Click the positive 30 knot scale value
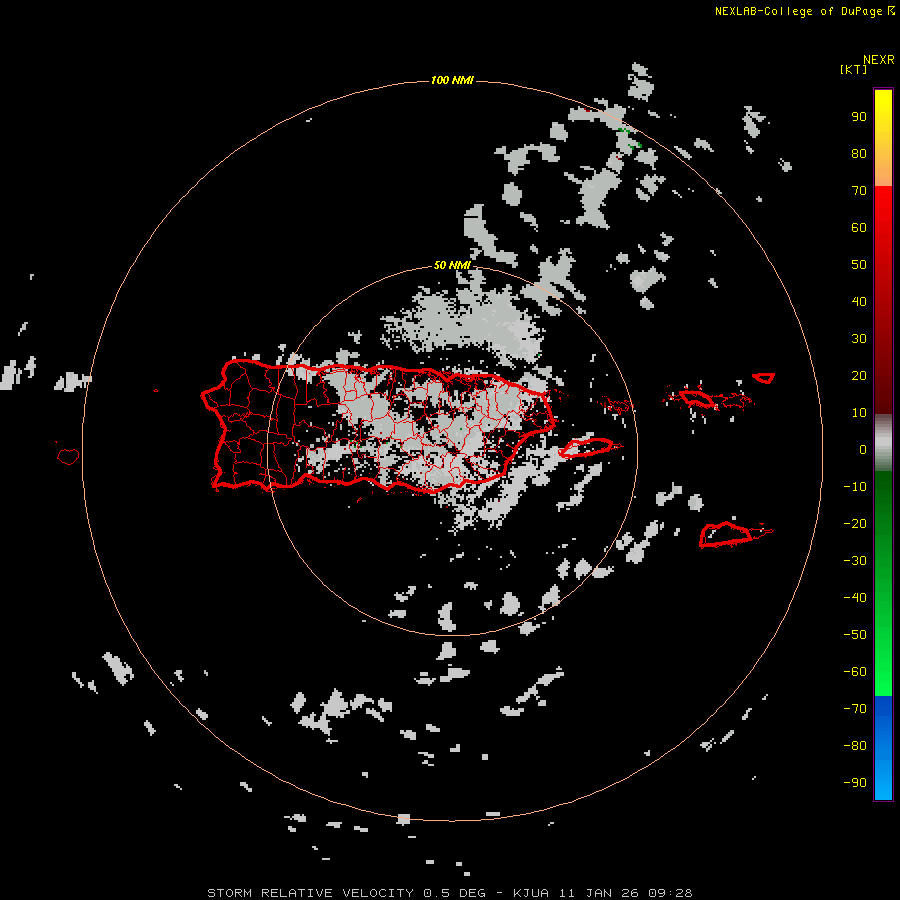900x900 pixels. pyautogui.click(x=859, y=339)
